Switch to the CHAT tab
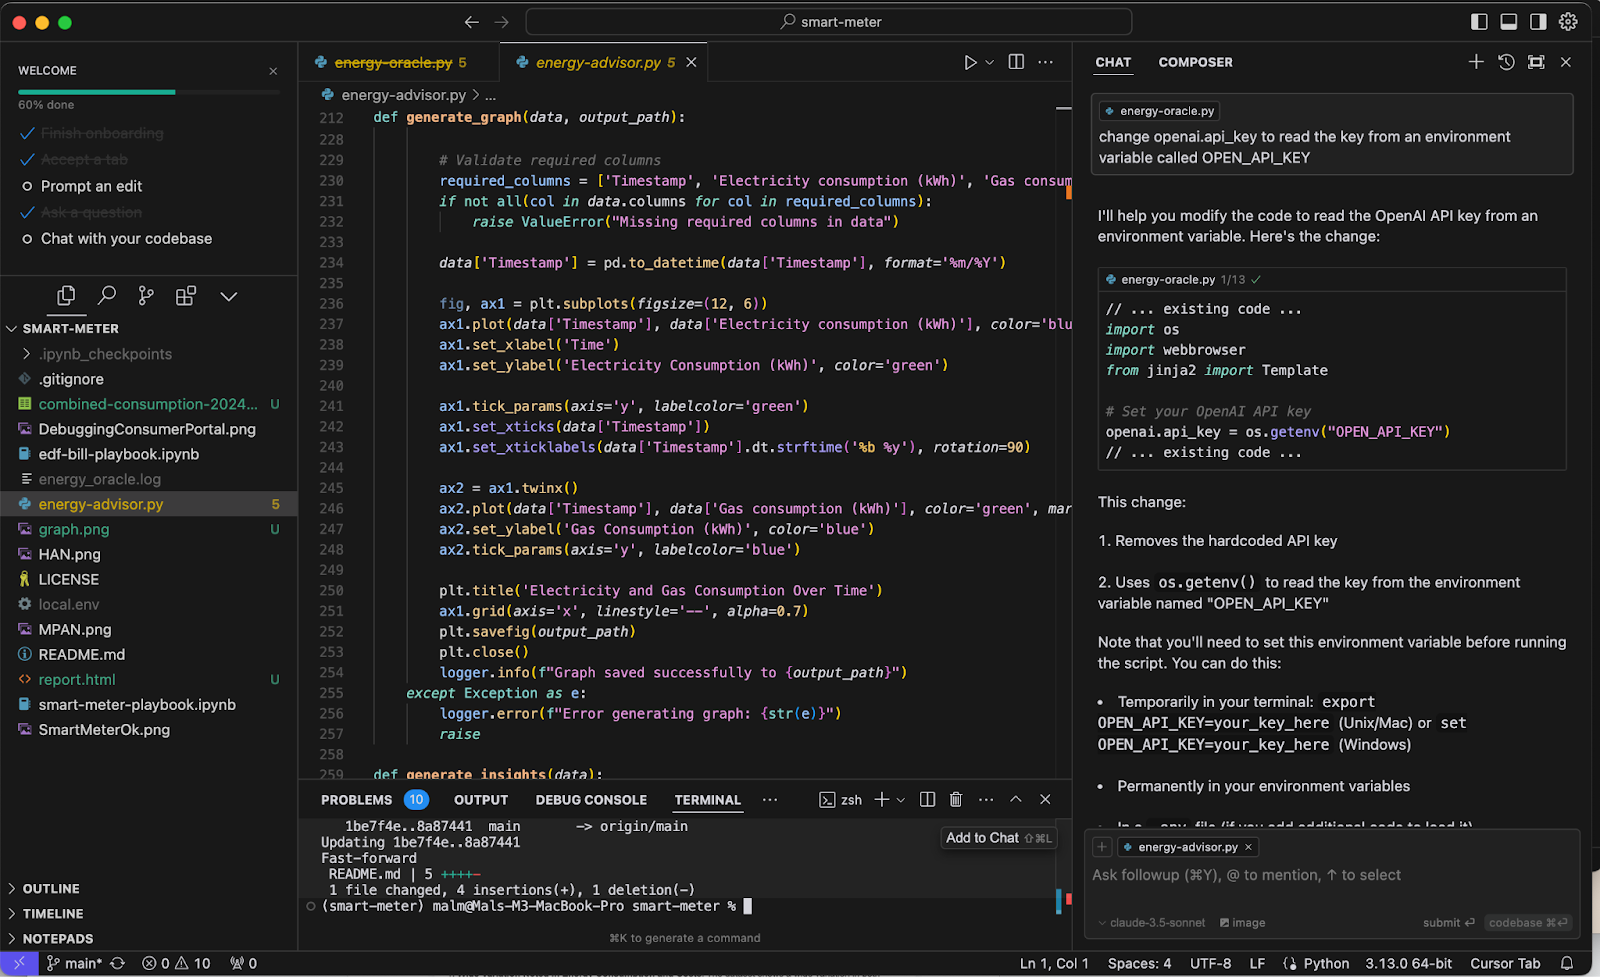1600x977 pixels. coord(1113,62)
